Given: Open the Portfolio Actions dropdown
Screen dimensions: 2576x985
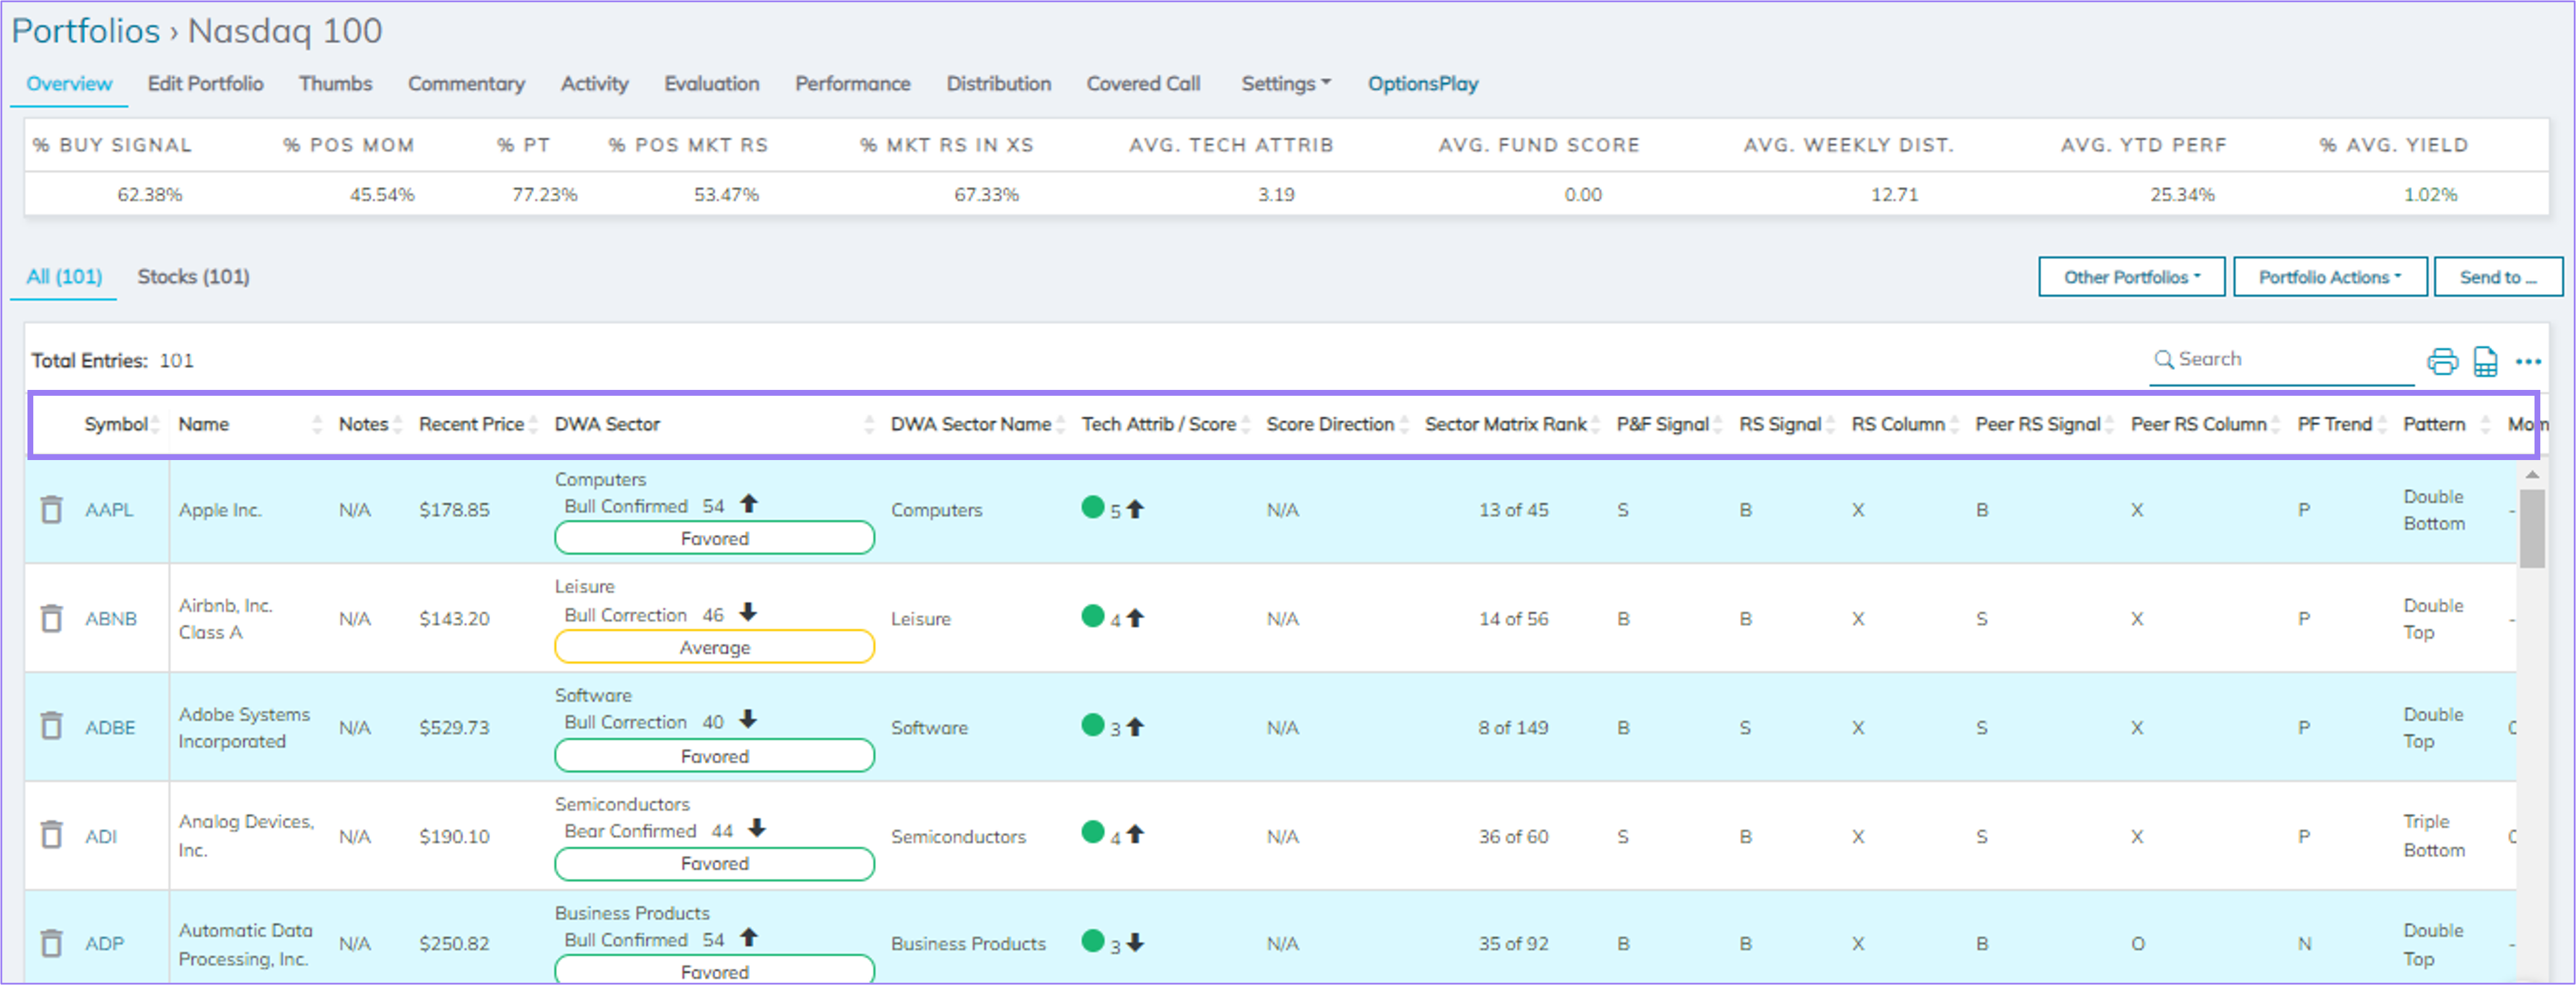Looking at the screenshot, I should coord(2330,277).
